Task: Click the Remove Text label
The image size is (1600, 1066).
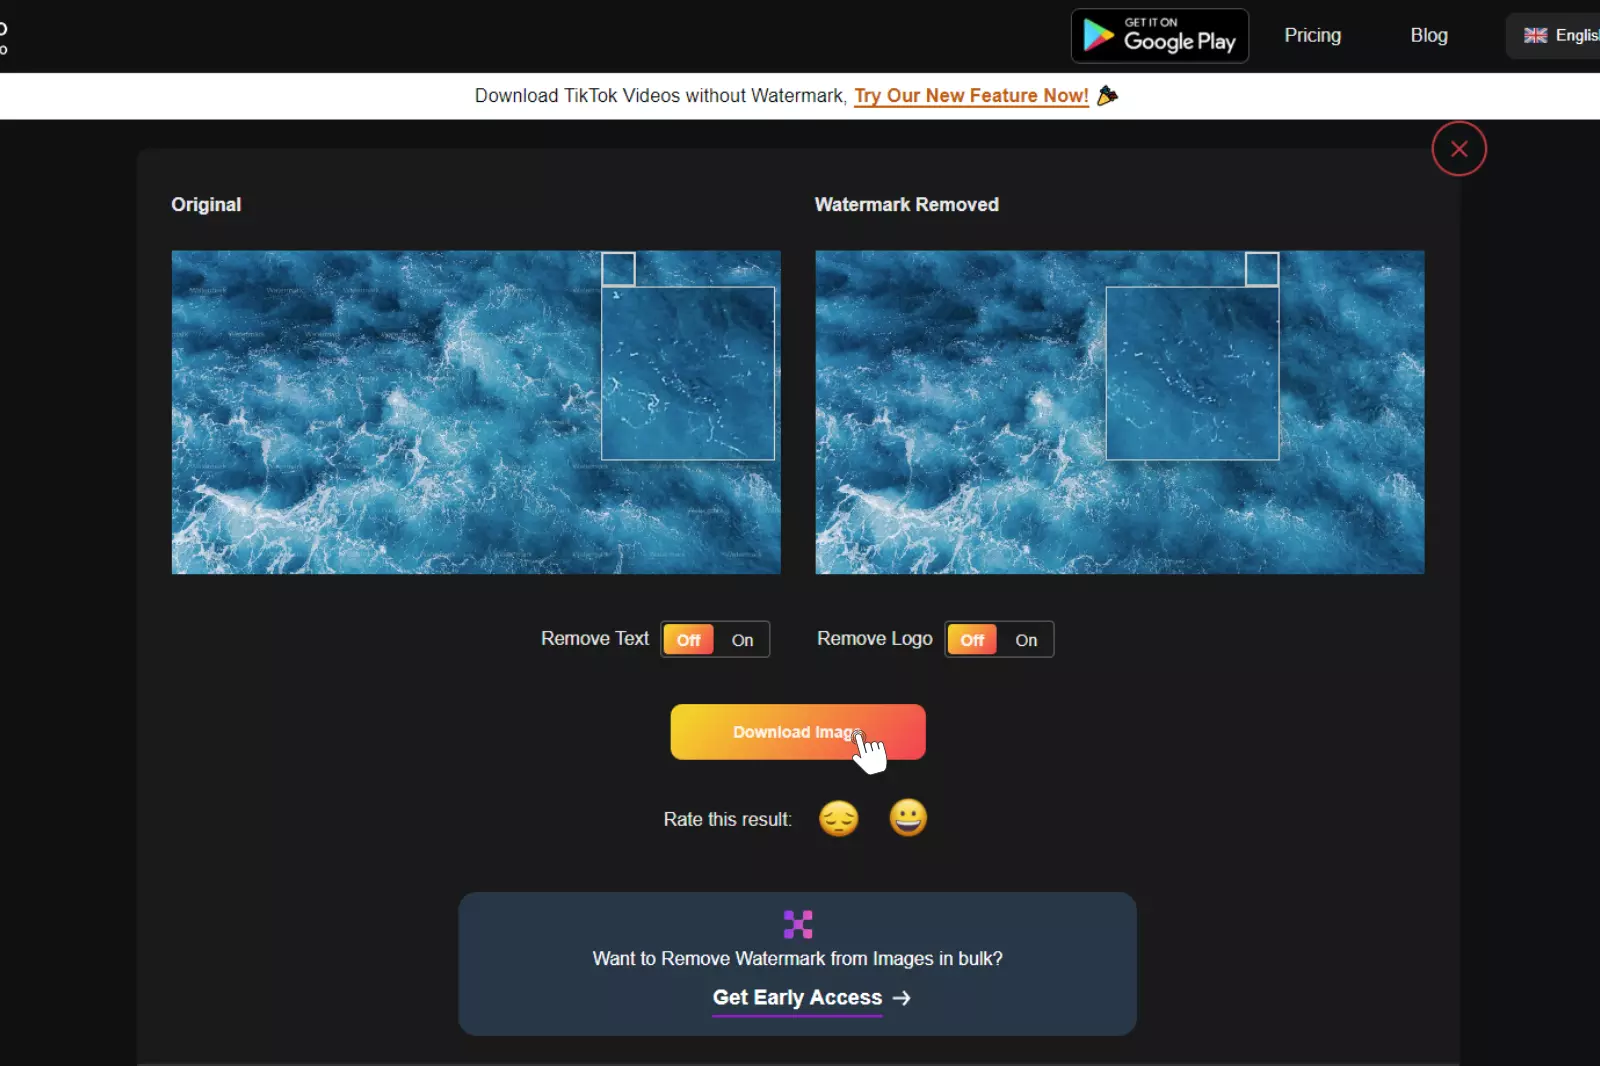Action: point(595,638)
